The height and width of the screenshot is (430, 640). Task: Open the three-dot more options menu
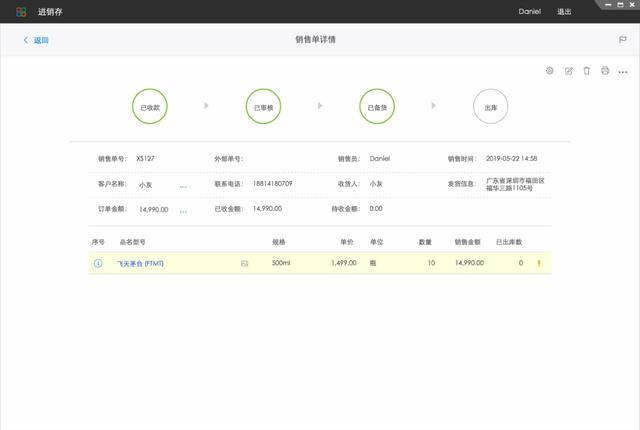click(x=623, y=72)
